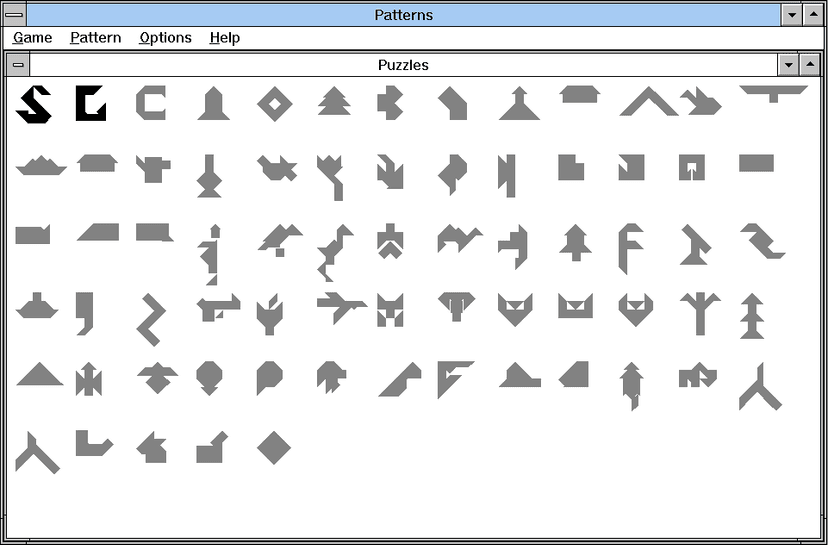Select the solid tilted square pattern
The height and width of the screenshot is (545, 828).
pyautogui.click(x=274, y=448)
